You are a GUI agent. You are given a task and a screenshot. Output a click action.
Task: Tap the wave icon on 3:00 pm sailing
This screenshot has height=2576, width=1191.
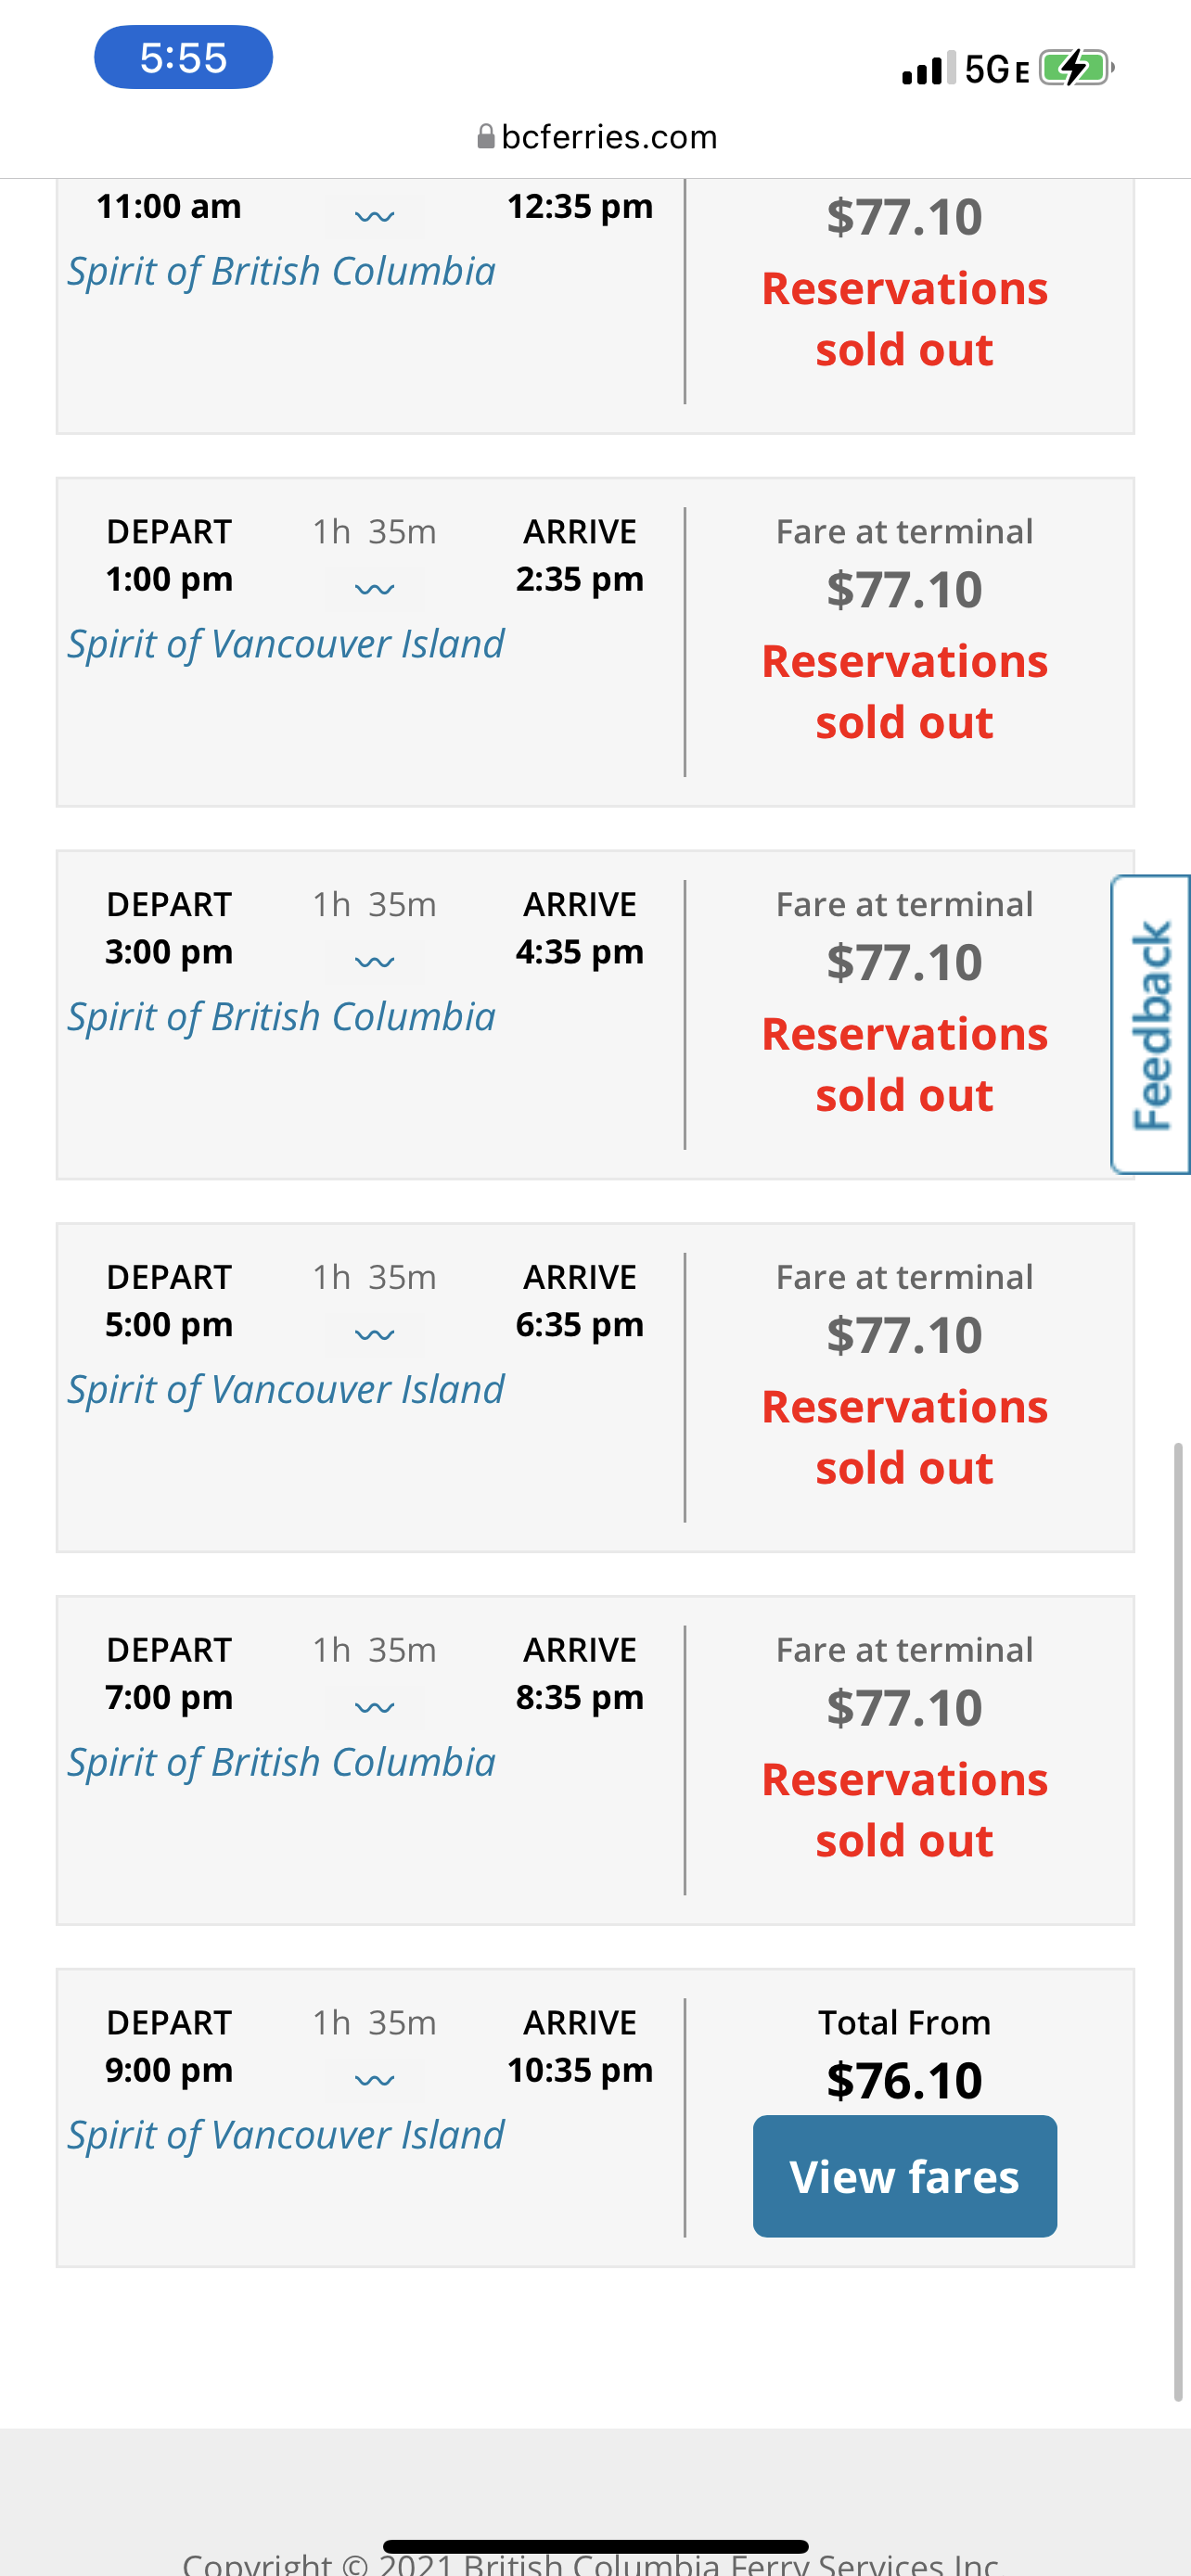374,962
